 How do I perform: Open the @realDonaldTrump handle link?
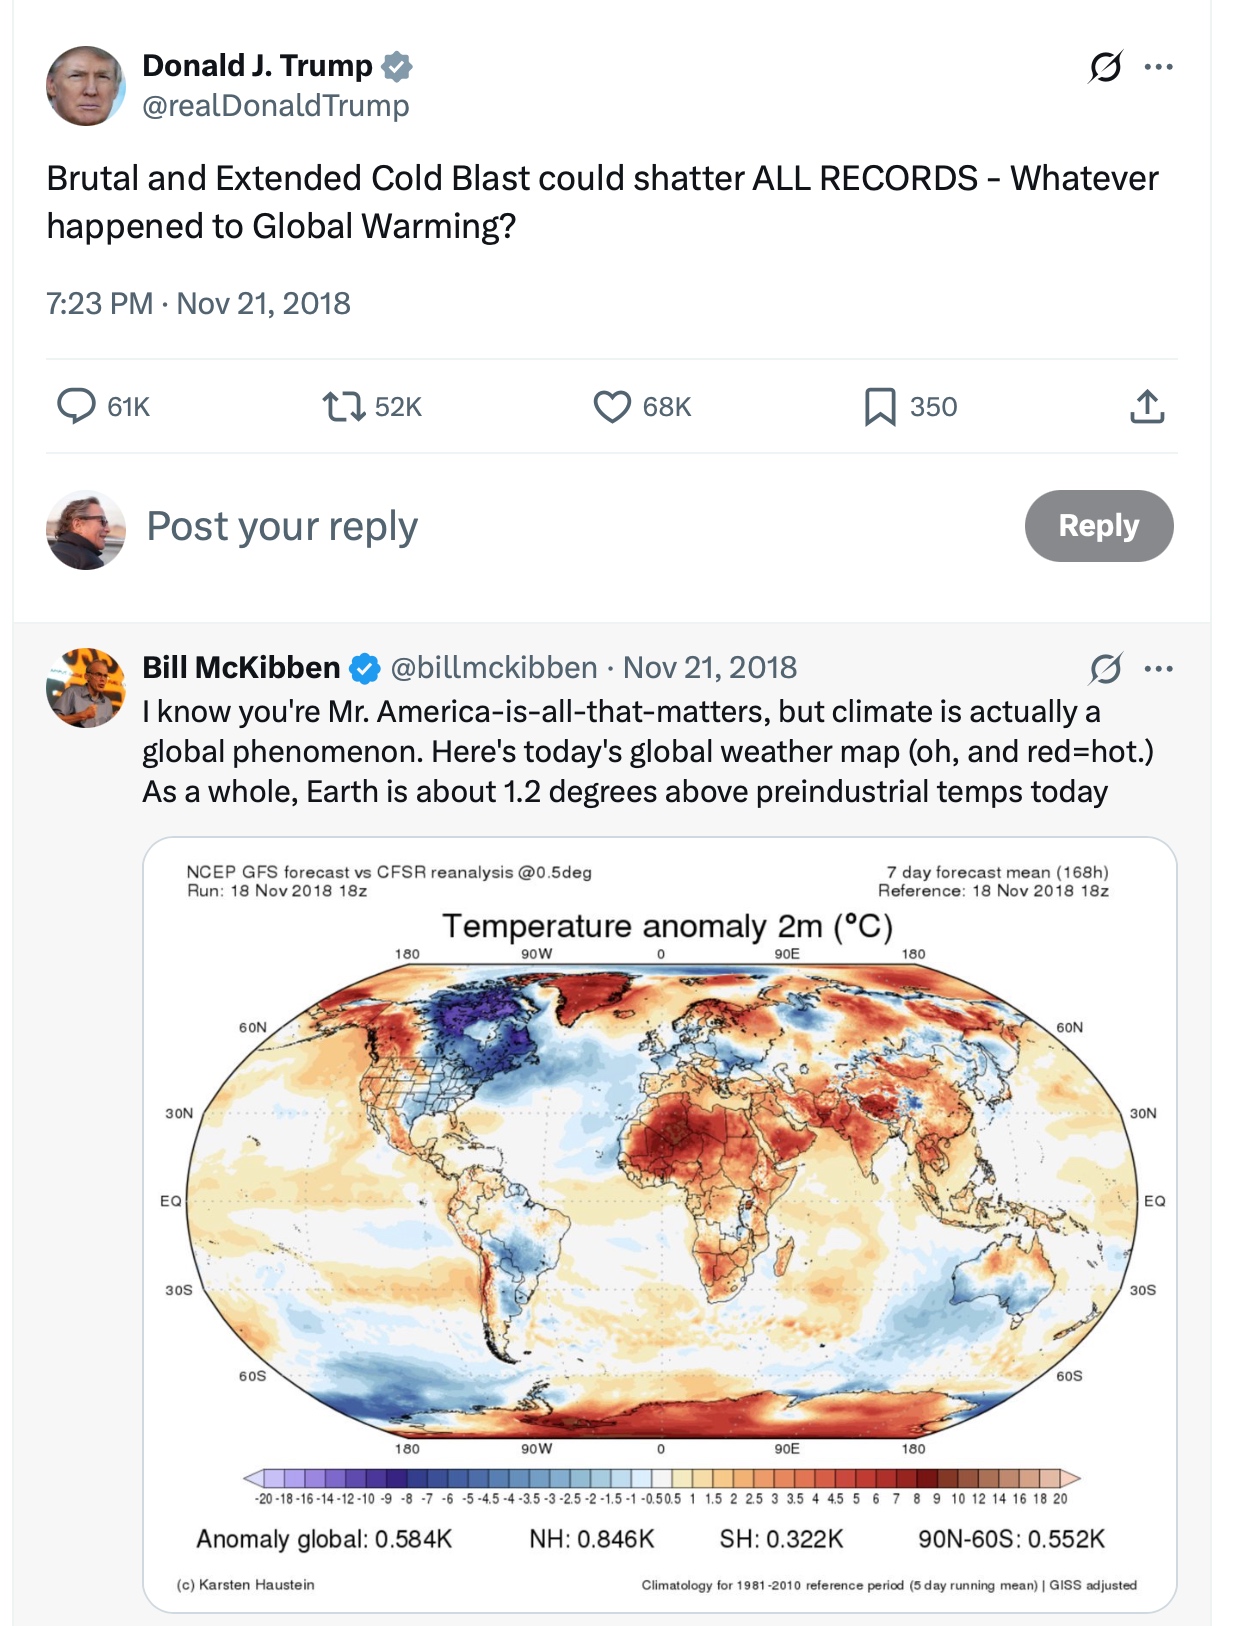point(276,105)
